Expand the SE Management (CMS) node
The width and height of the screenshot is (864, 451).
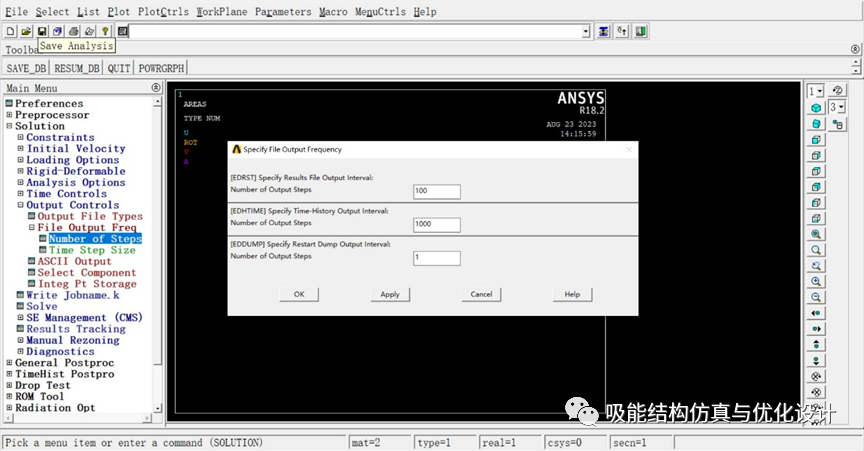pos(20,318)
